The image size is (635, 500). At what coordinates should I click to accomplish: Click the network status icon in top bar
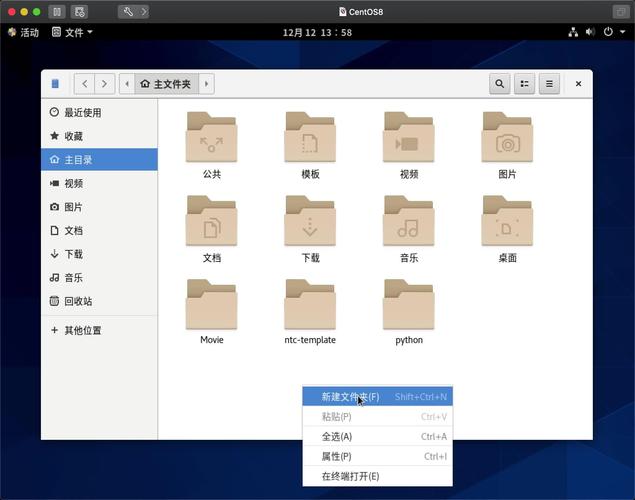(573, 32)
